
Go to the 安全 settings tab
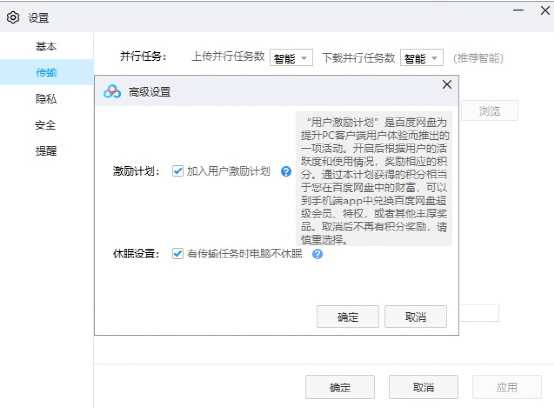point(46,125)
